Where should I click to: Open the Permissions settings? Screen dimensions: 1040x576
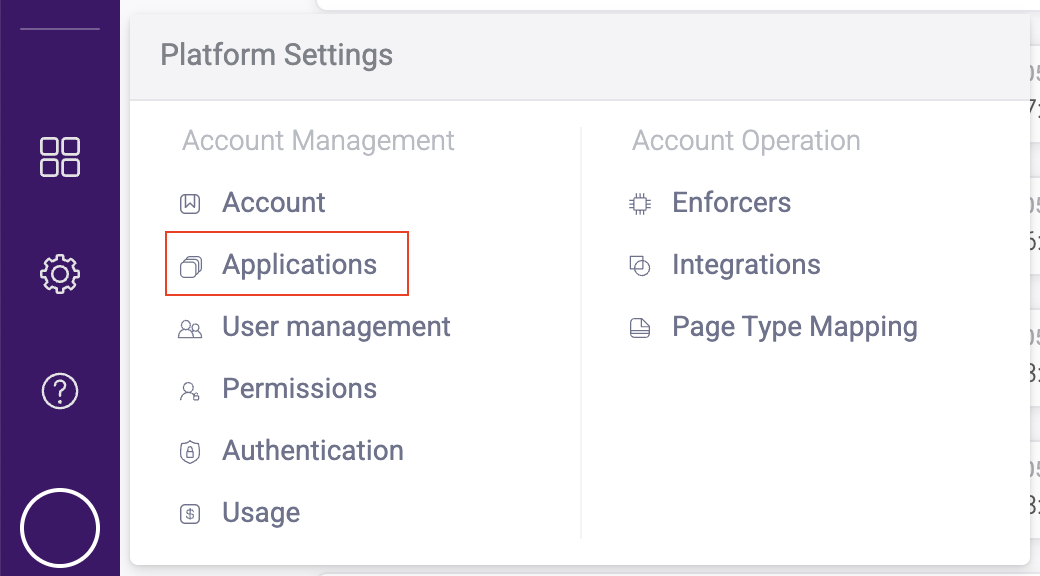[x=300, y=389]
